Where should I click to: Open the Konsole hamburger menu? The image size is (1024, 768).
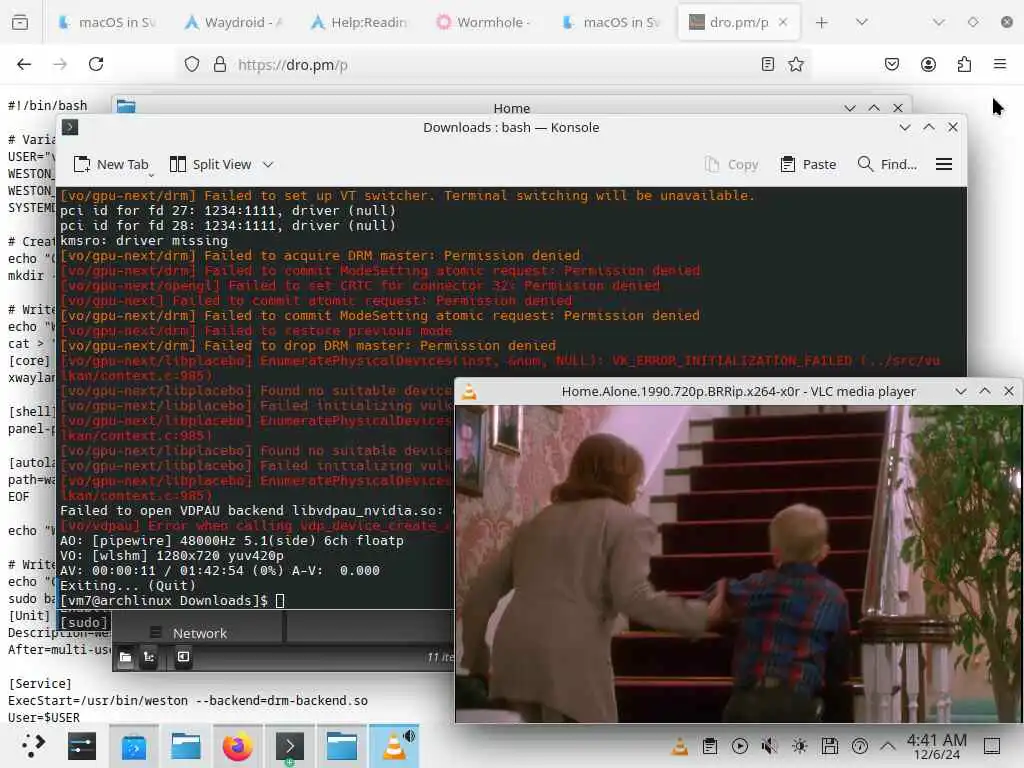tap(944, 165)
